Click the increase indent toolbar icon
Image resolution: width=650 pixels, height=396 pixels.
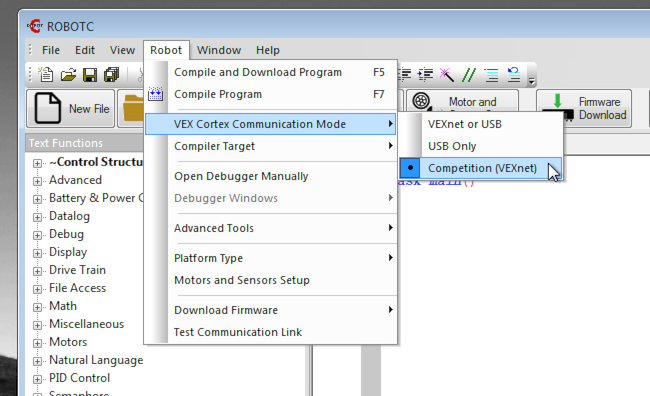(425, 75)
